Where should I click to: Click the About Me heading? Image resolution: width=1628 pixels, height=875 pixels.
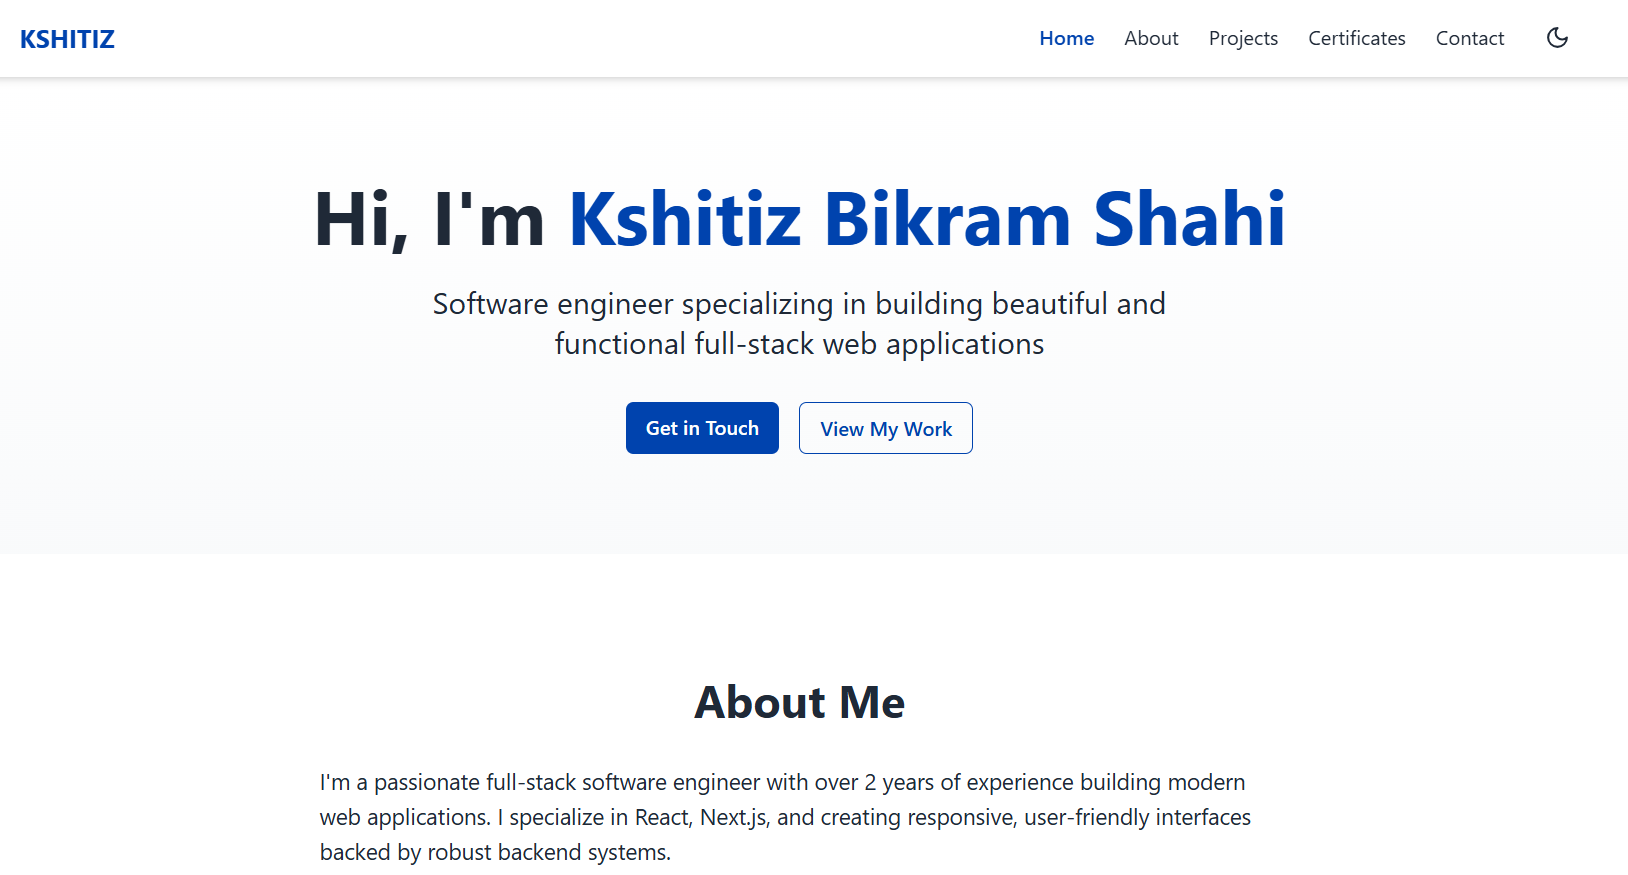[x=799, y=702]
